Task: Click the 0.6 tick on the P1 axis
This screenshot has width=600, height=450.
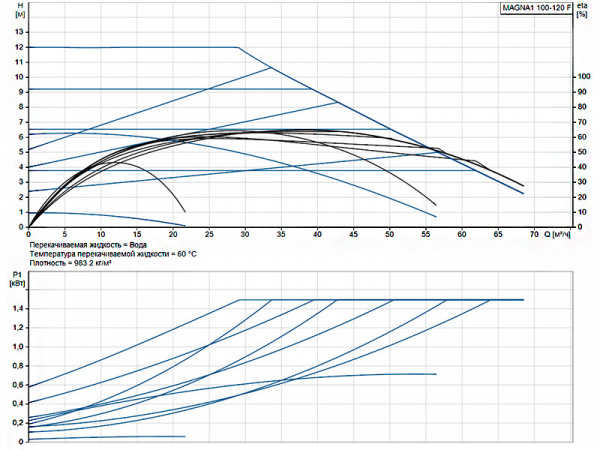Action: 16,385
